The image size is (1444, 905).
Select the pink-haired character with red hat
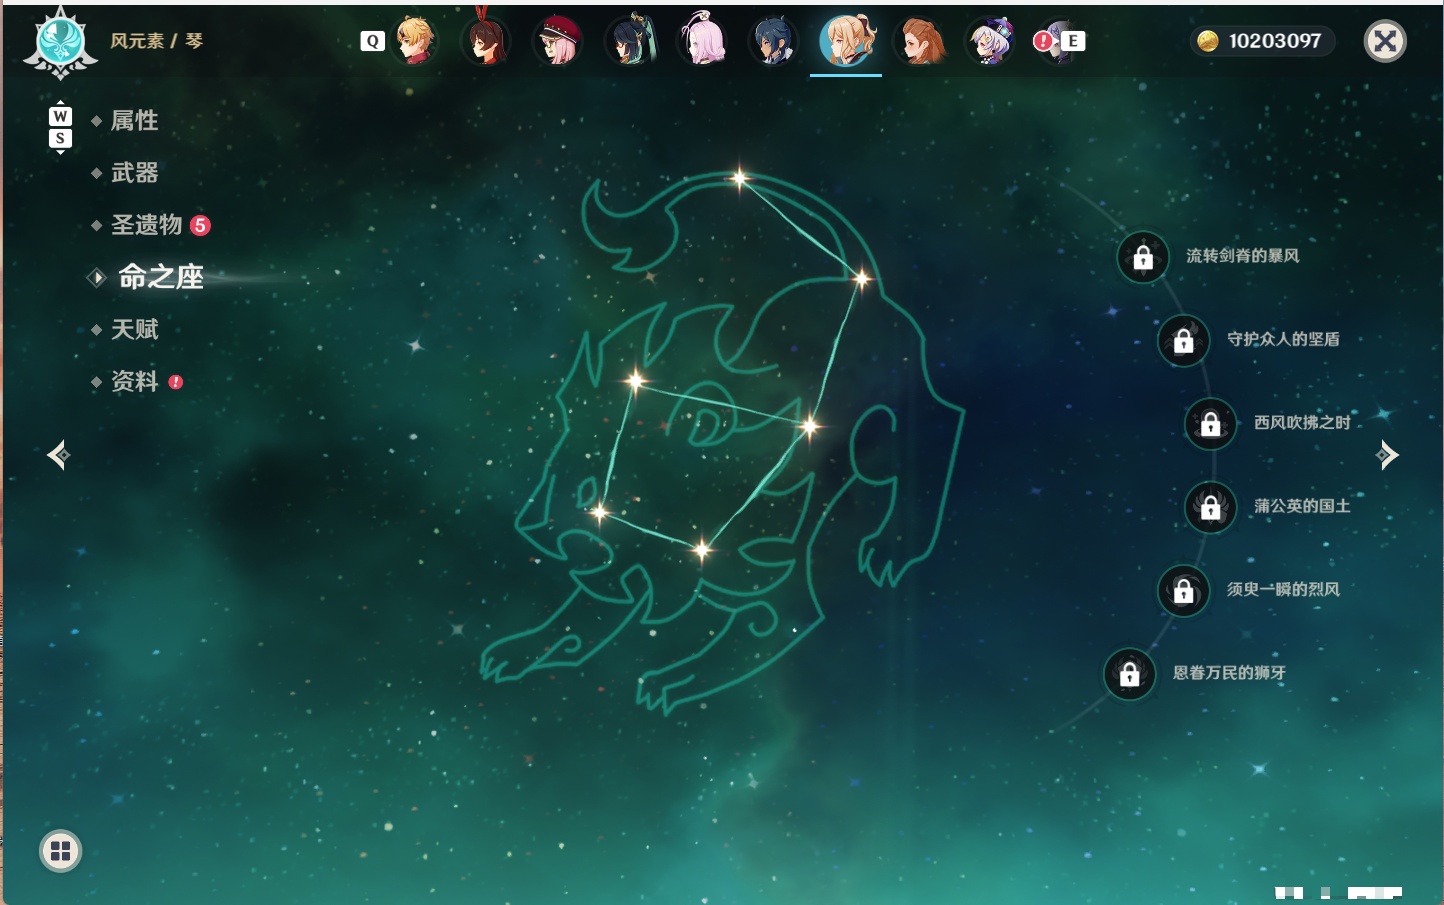point(558,41)
